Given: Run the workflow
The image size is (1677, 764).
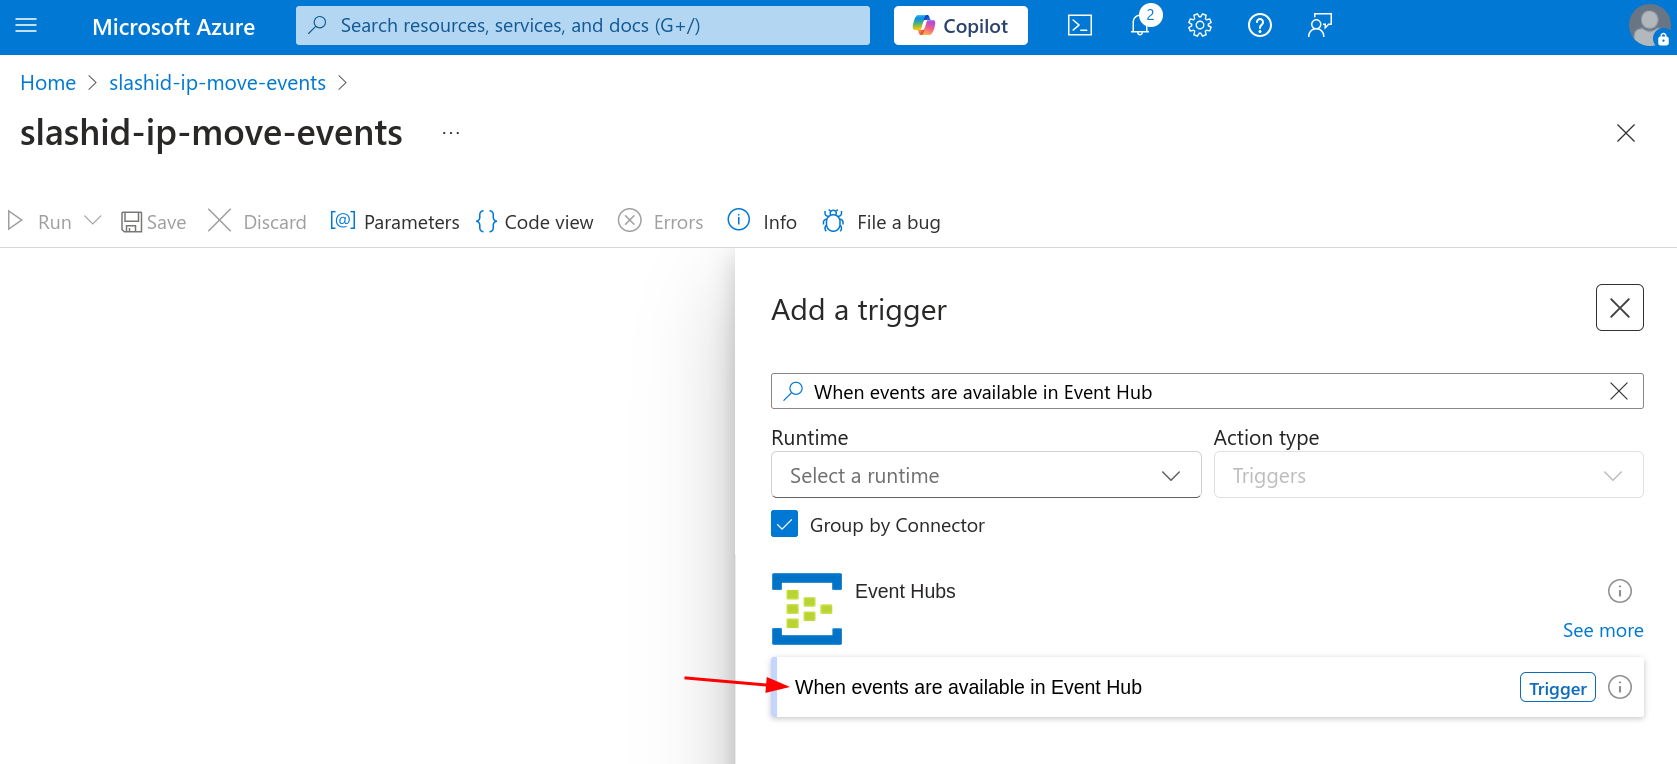Looking at the screenshot, I should click(x=40, y=222).
